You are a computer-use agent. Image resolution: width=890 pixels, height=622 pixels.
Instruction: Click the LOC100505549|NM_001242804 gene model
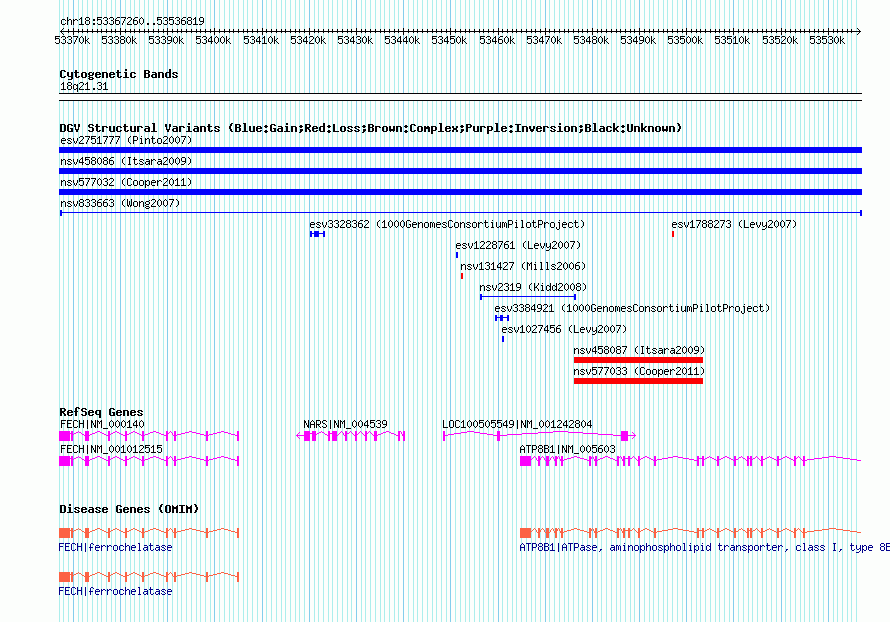(x=539, y=436)
